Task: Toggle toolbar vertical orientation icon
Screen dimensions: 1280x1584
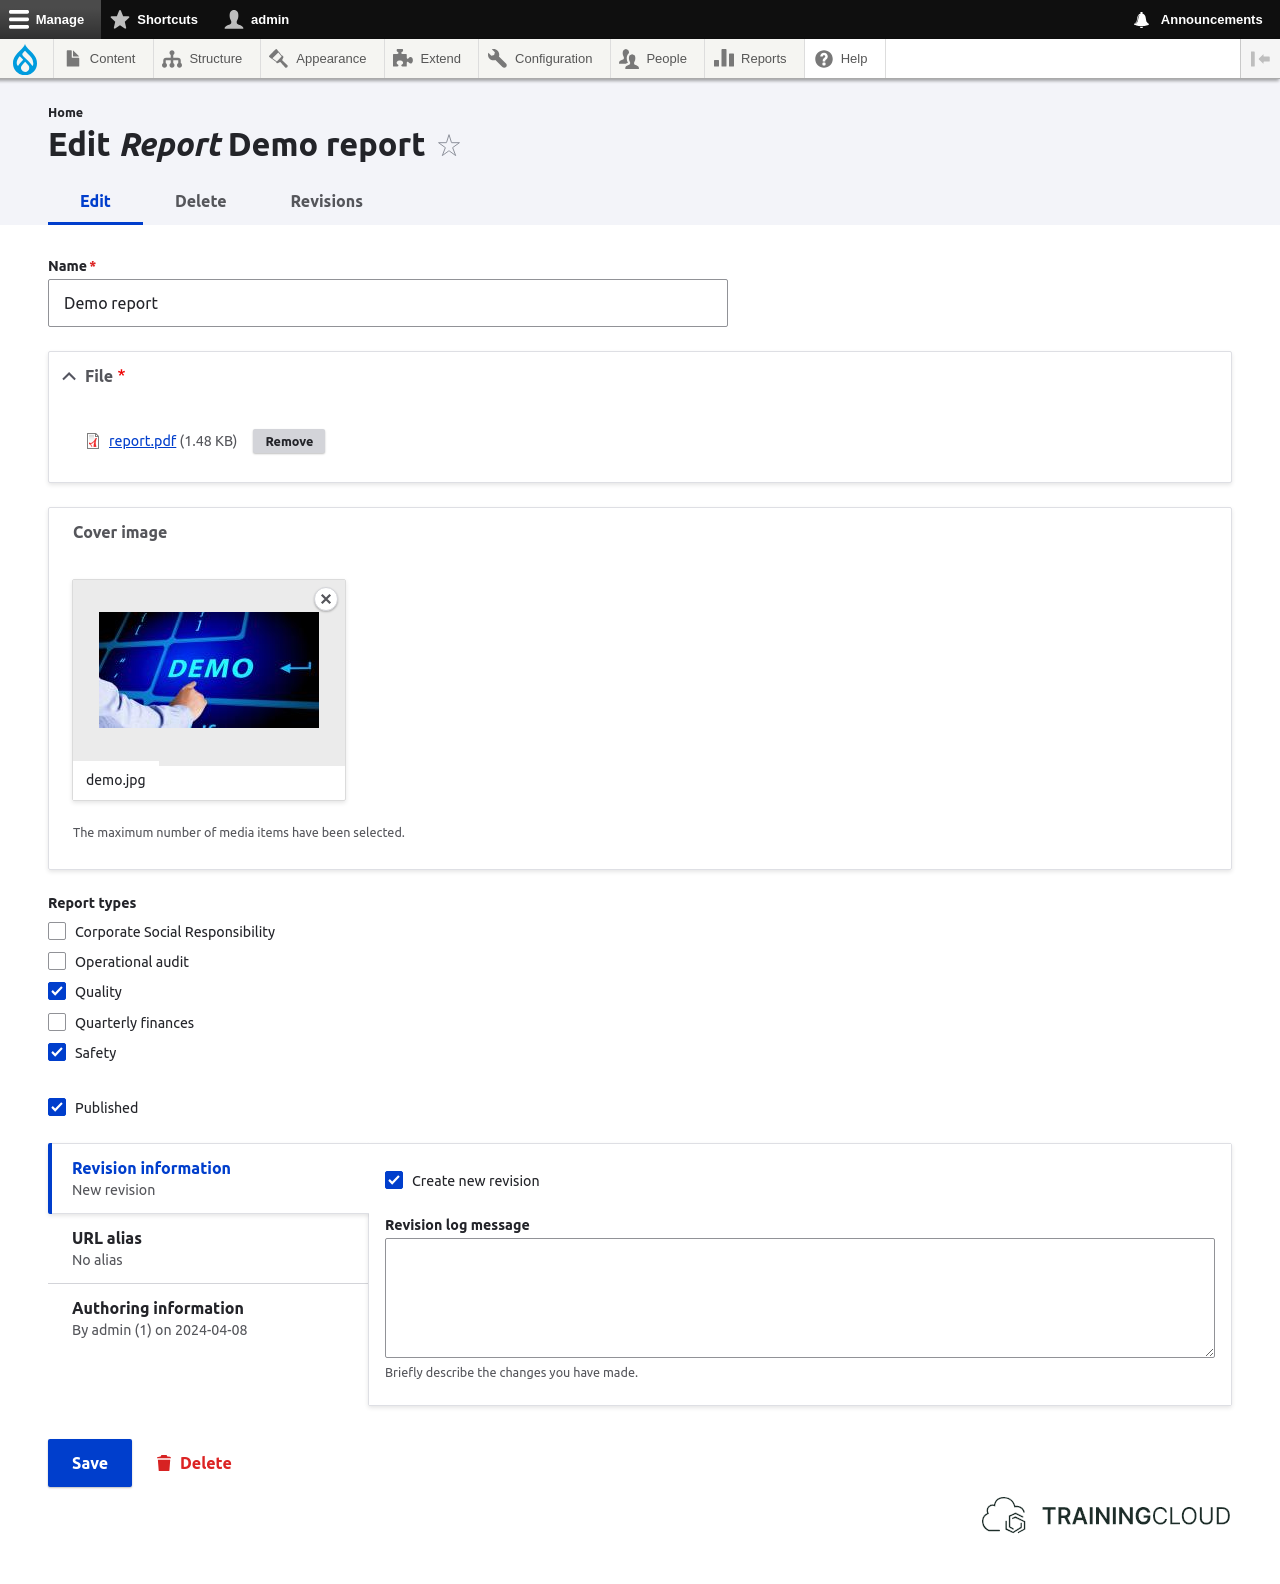Action: pyautogui.click(x=1260, y=59)
